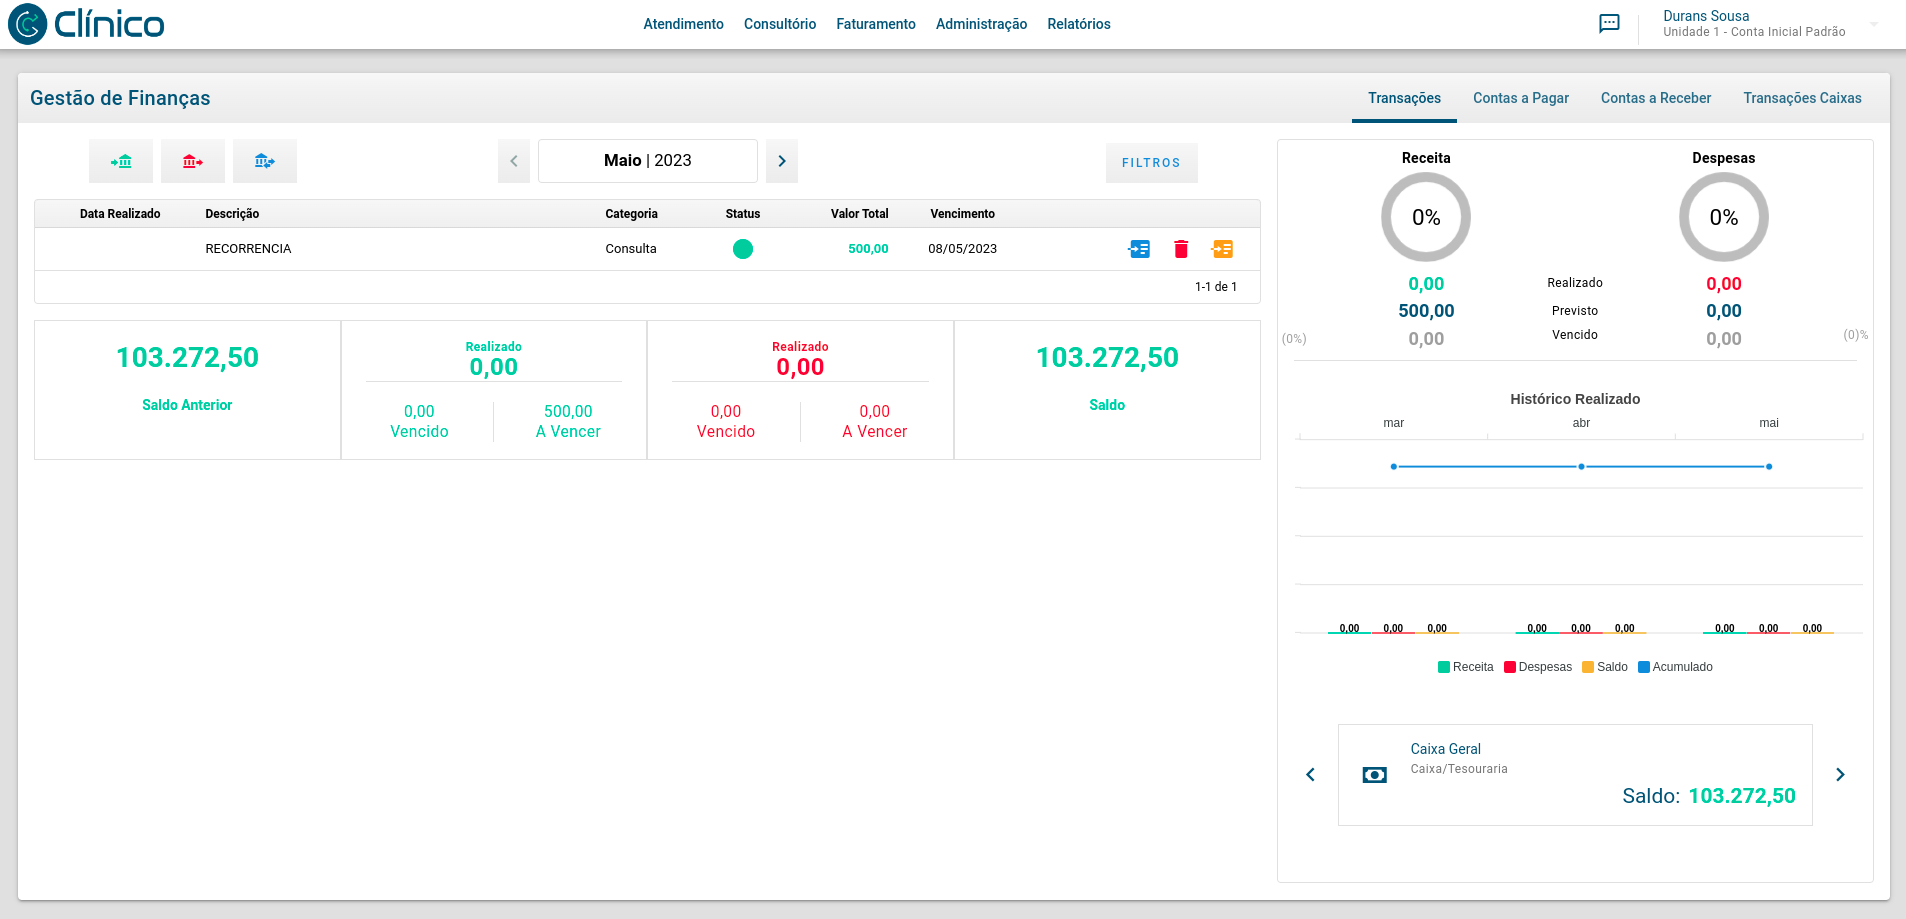Open the FILTROS button
The height and width of the screenshot is (919, 1906).
pyautogui.click(x=1151, y=163)
